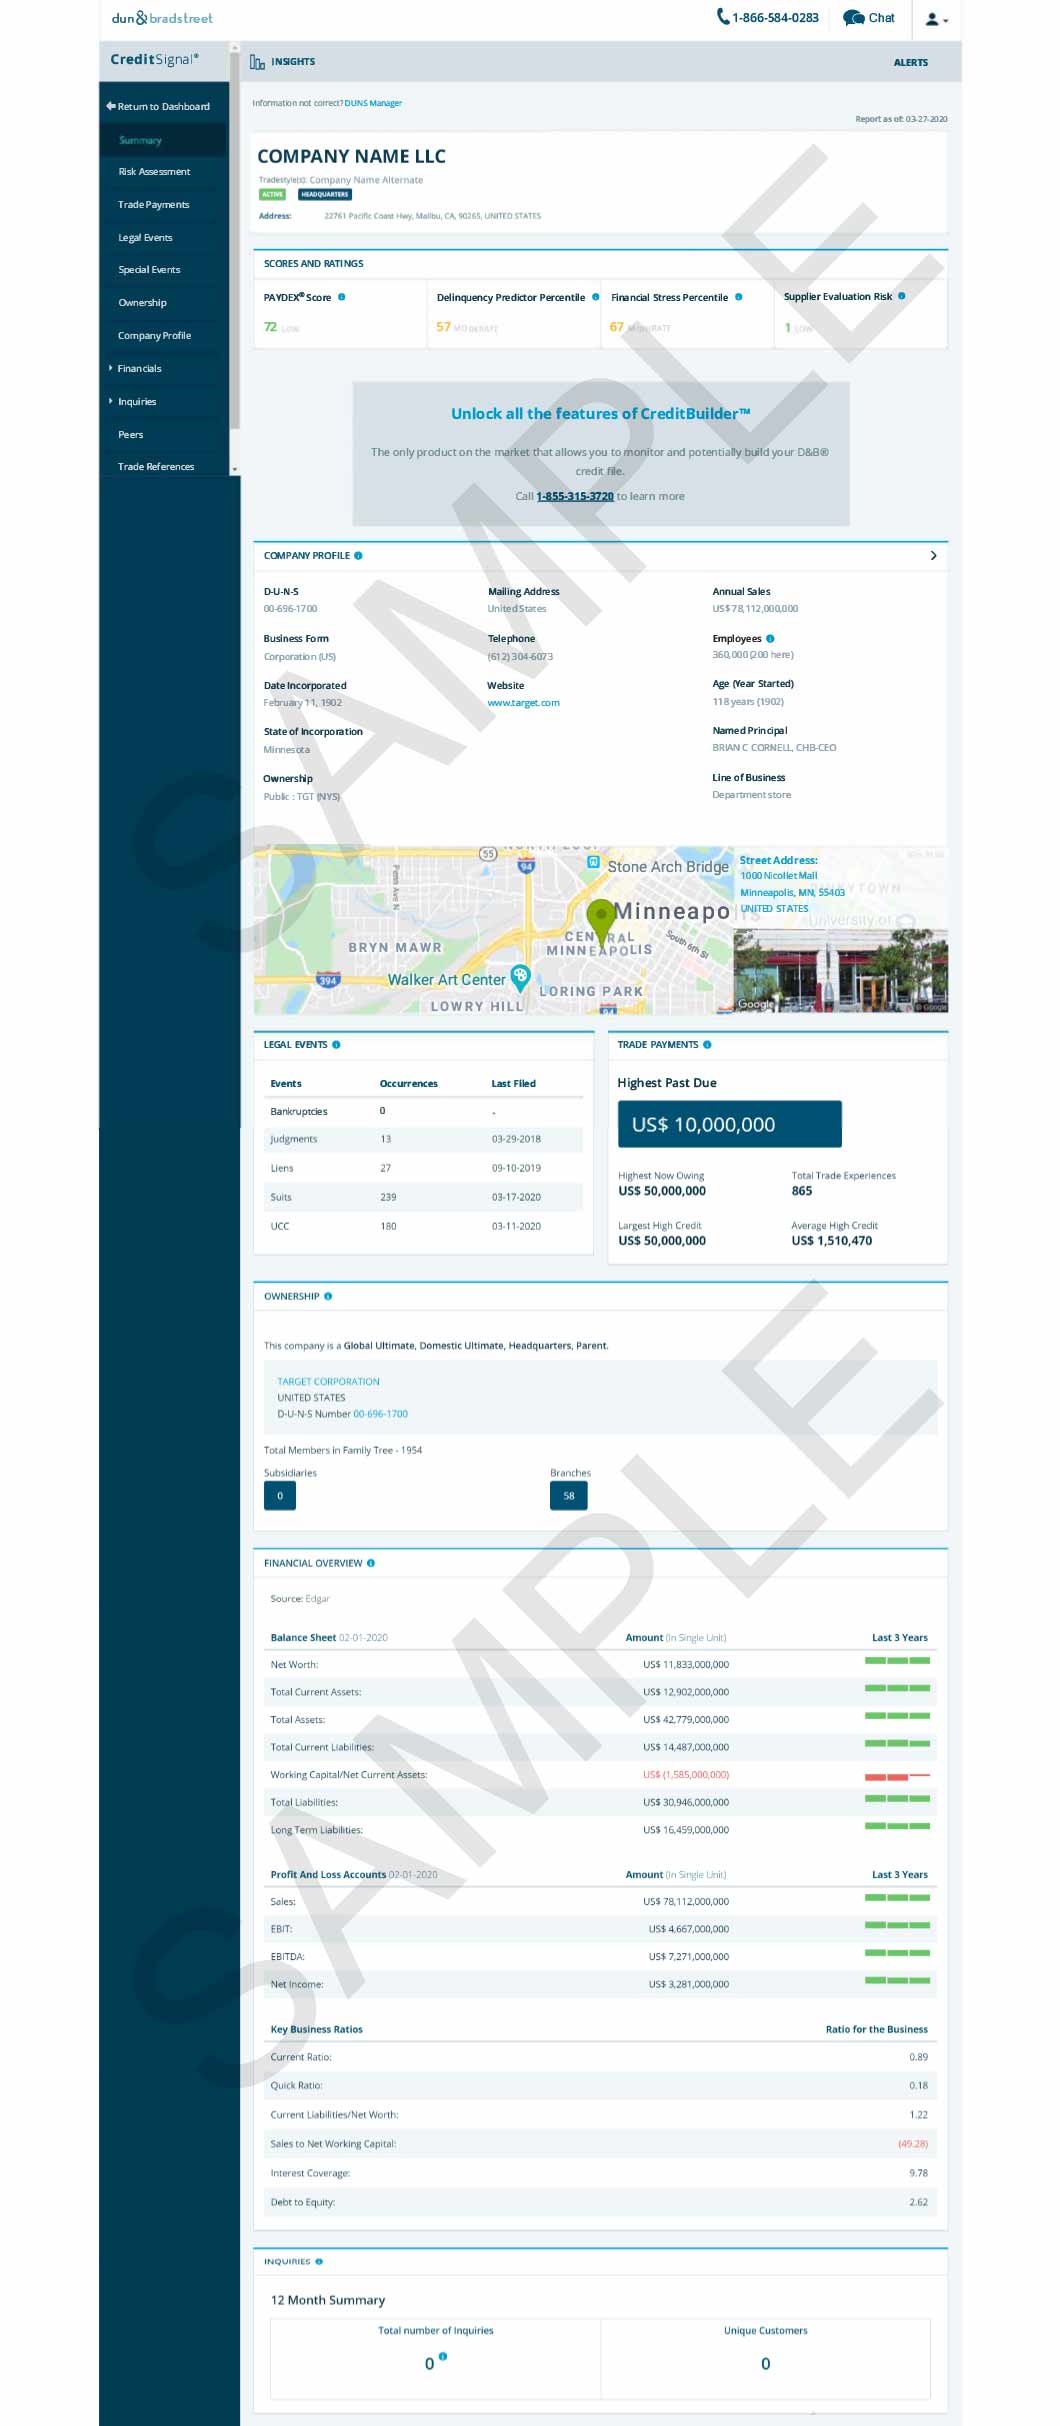Open the Chat bubble icon
This screenshot has height=2426, width=1060.
[x=853, y=18]
